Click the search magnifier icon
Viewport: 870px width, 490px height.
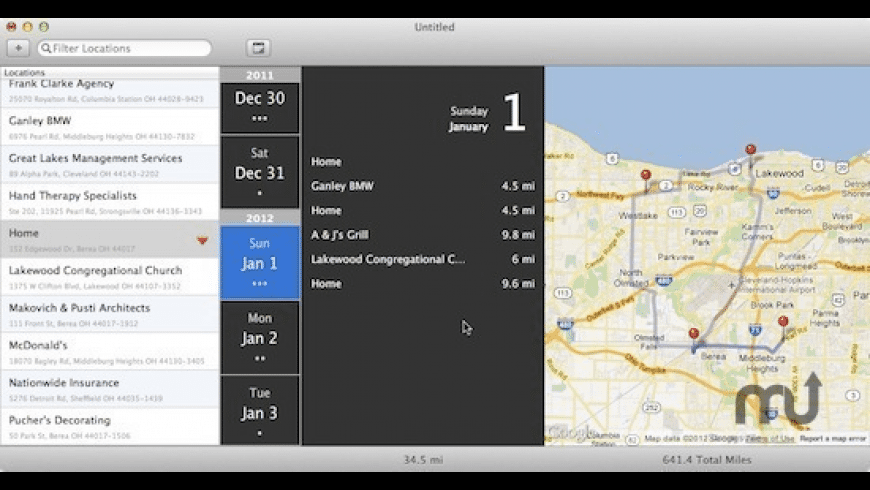coord(47,48)
